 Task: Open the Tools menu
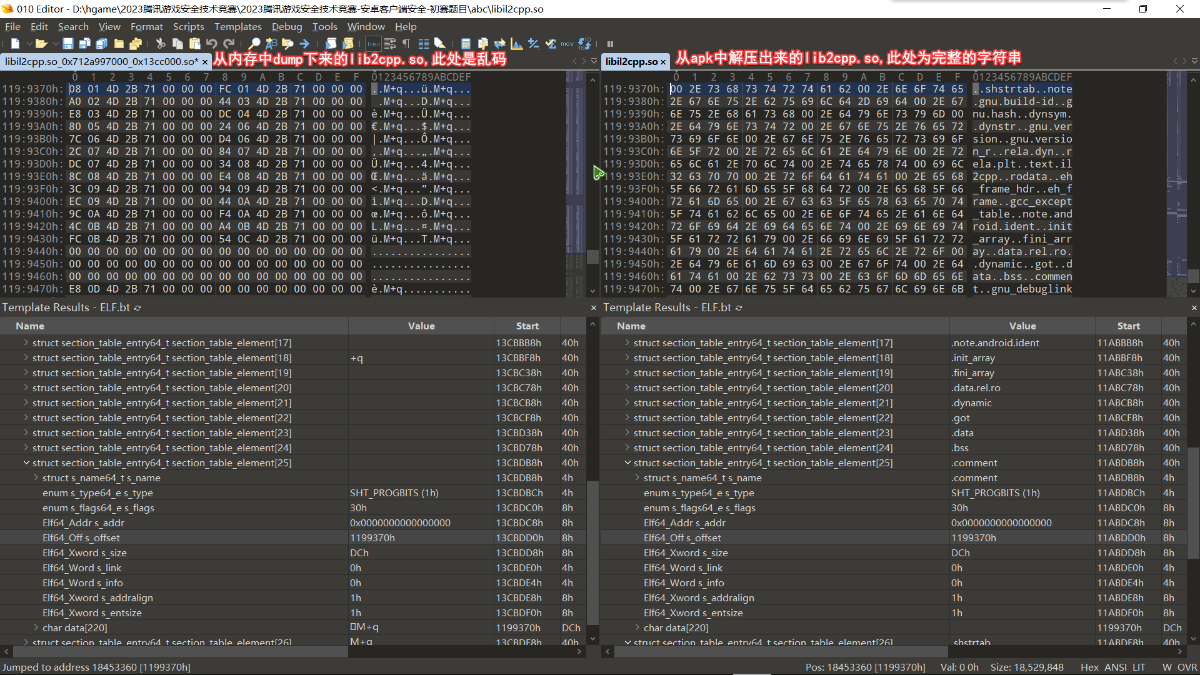pos(325,27)
